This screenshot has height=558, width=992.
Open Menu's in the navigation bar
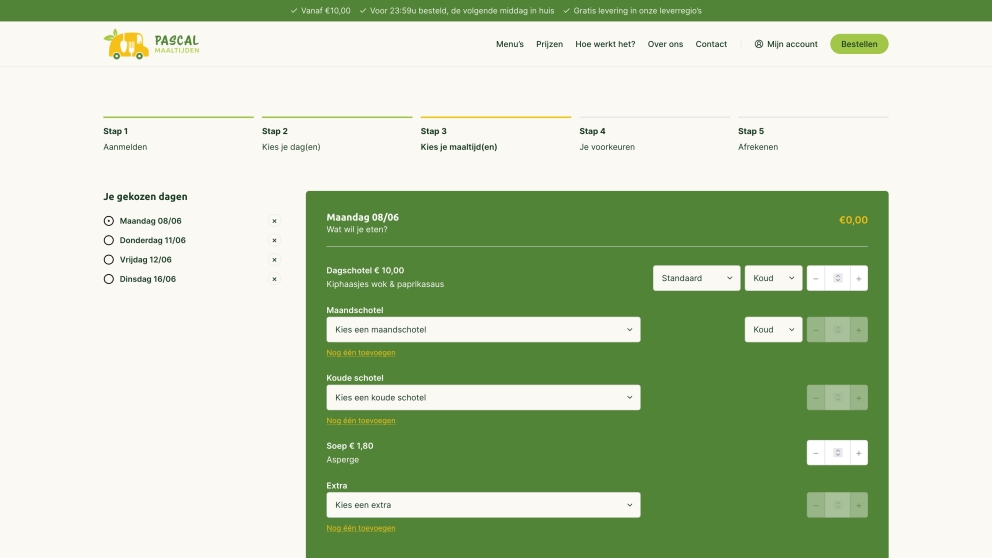tap(510, 44)
